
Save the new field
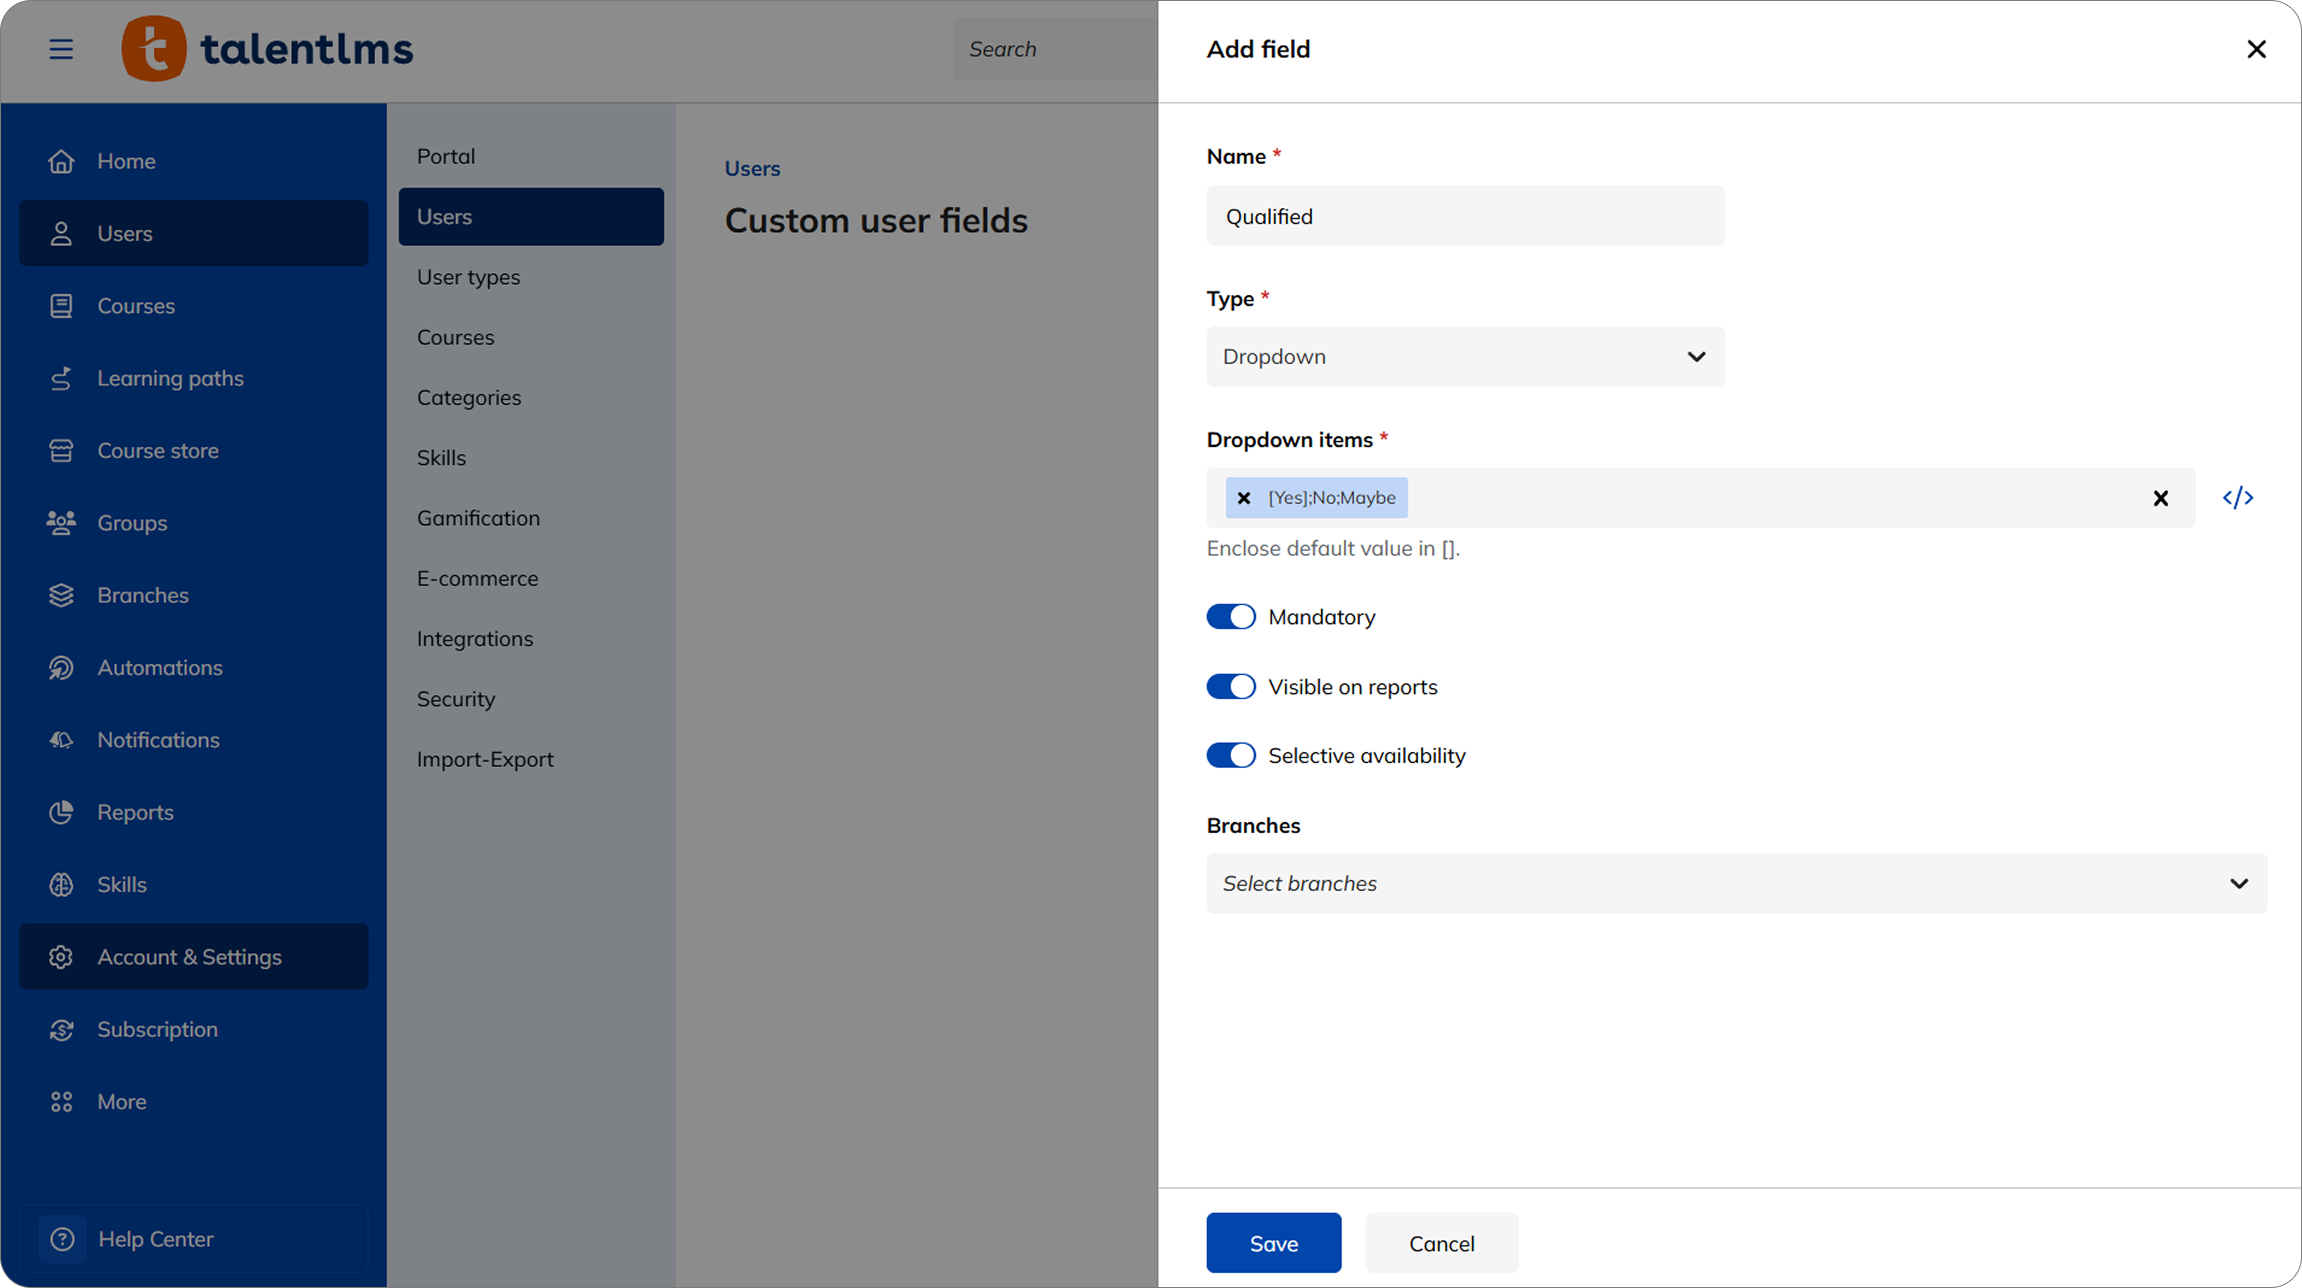1273,1243
